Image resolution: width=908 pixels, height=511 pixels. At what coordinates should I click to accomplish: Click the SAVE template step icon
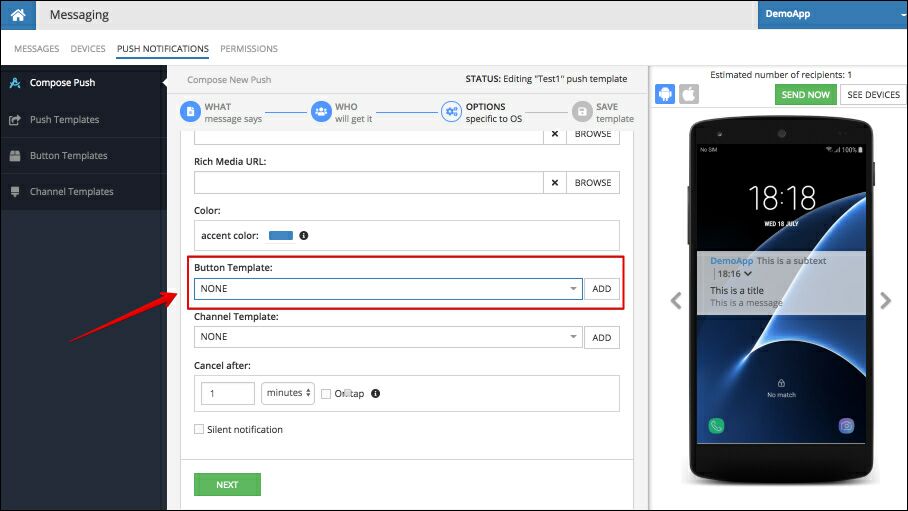point(582,111)
